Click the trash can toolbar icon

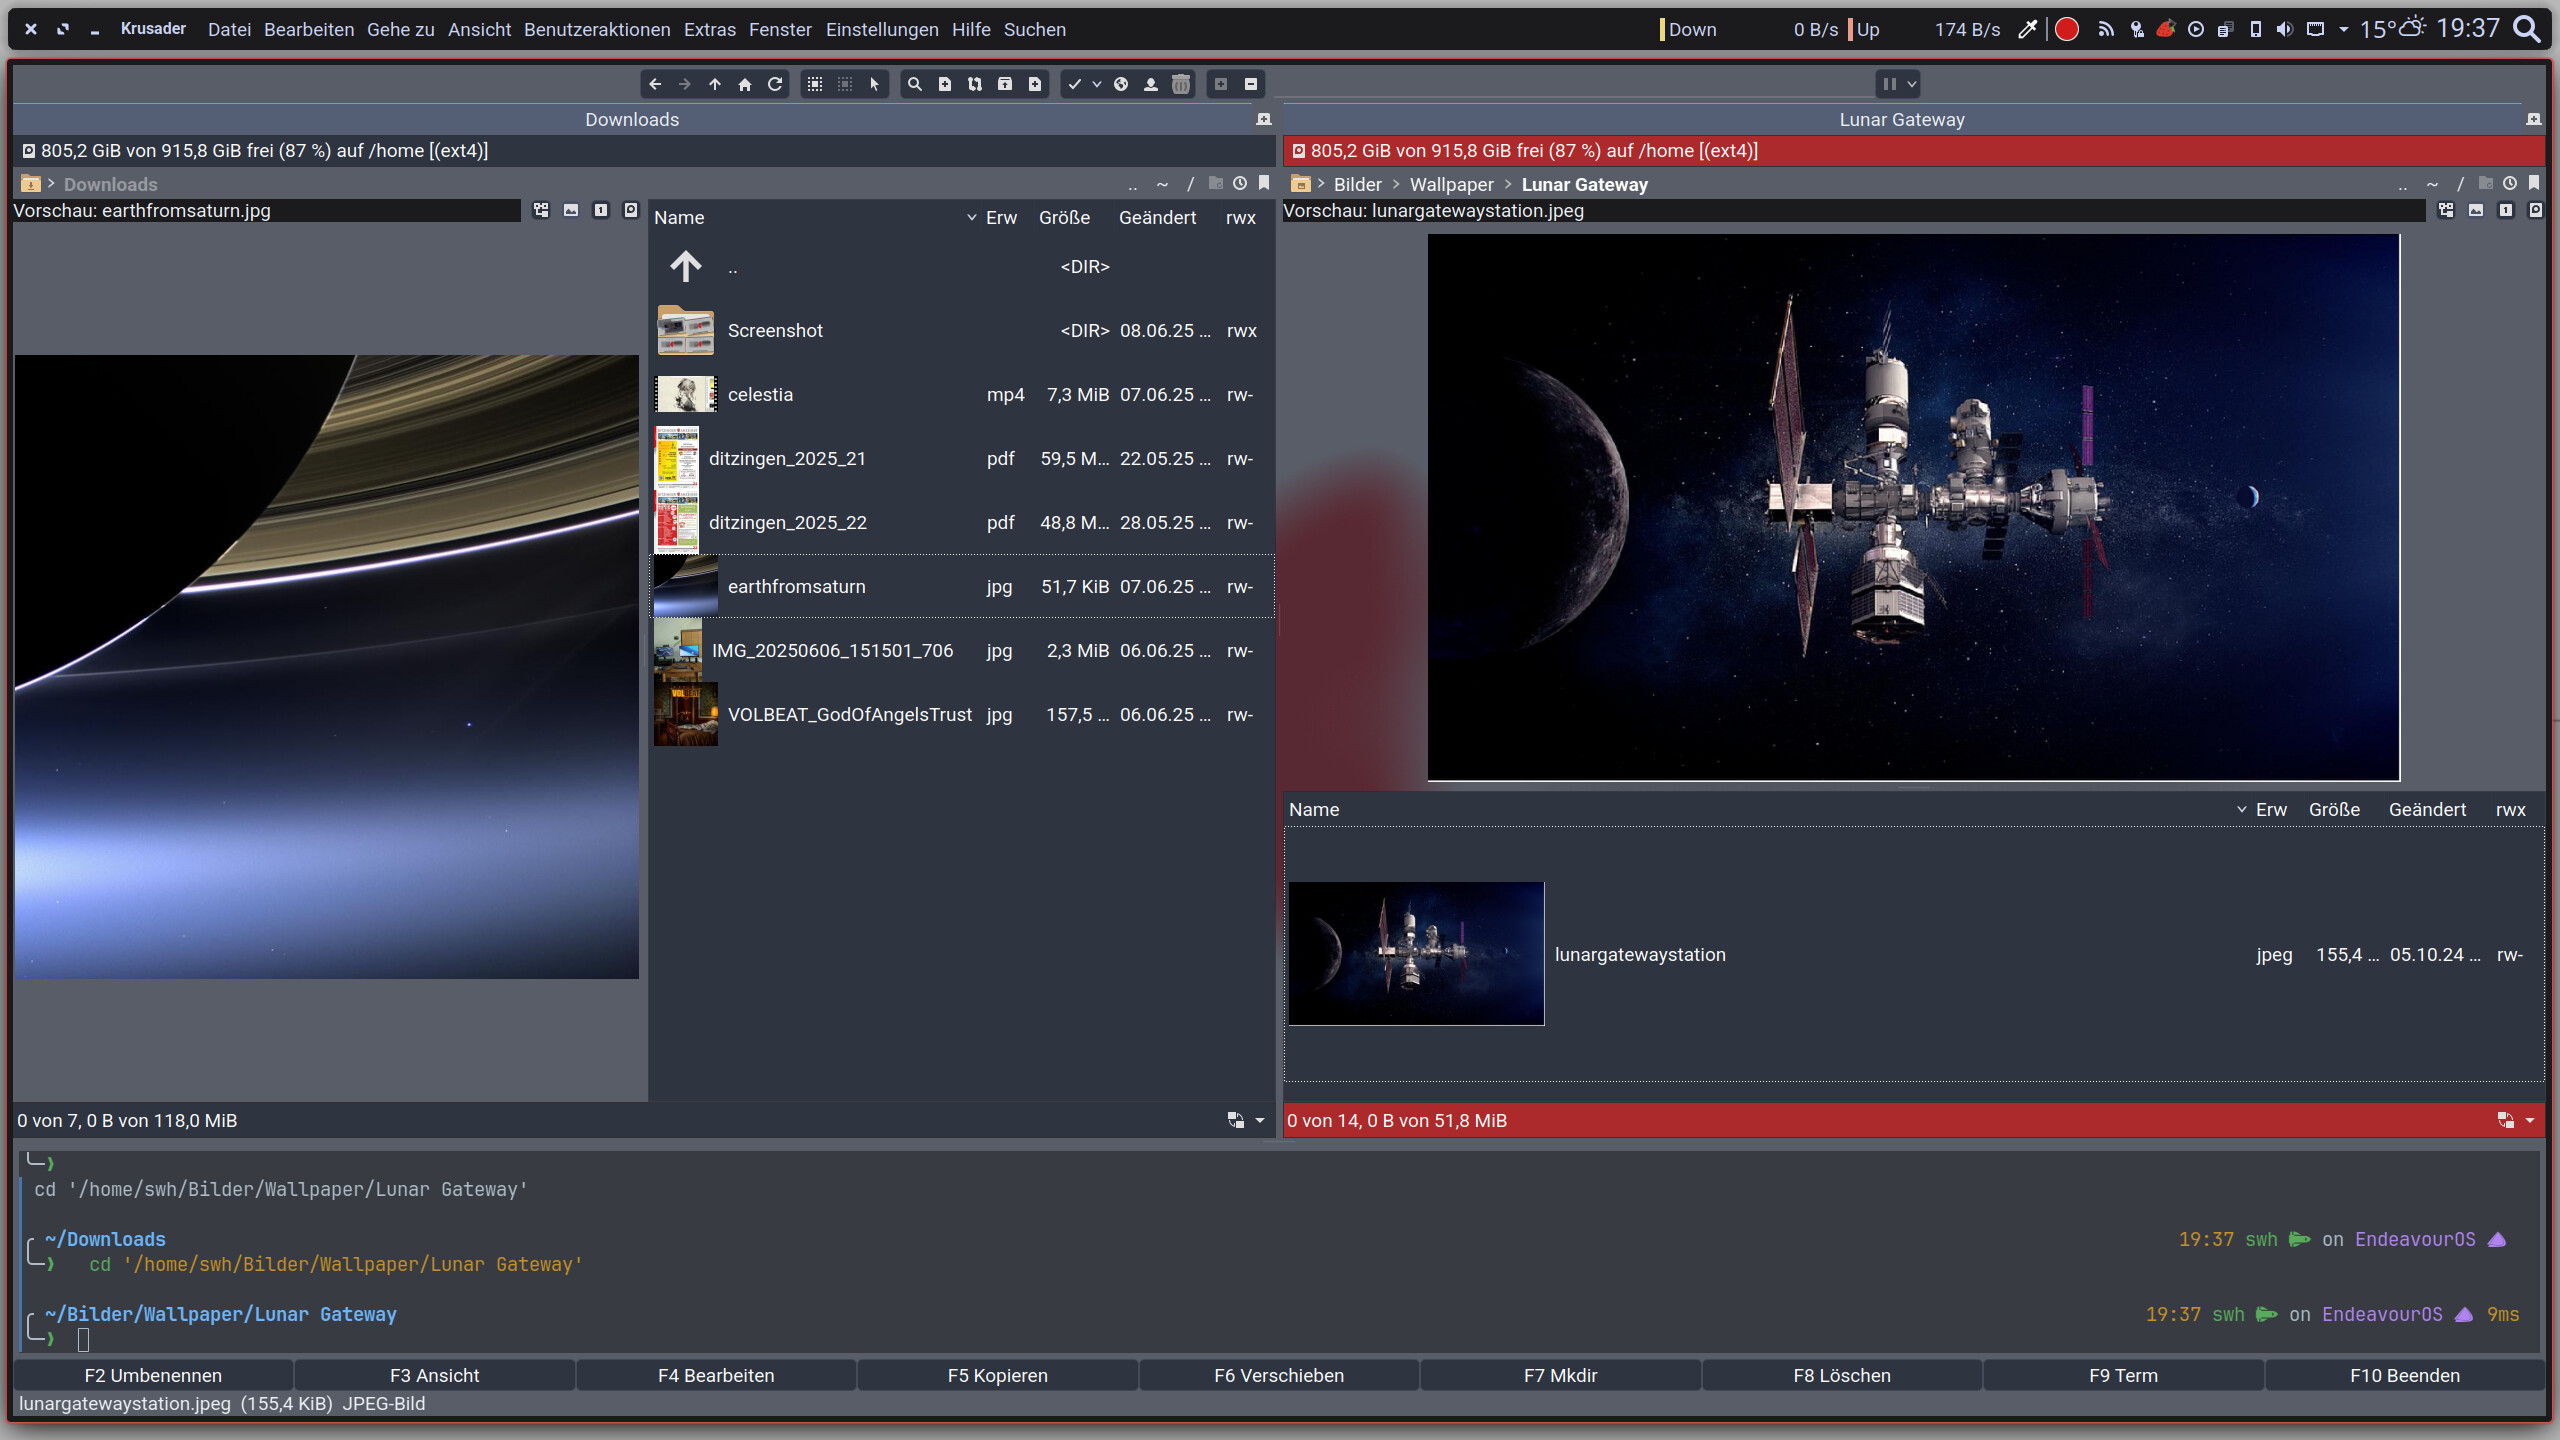[x=1181, y=84]
